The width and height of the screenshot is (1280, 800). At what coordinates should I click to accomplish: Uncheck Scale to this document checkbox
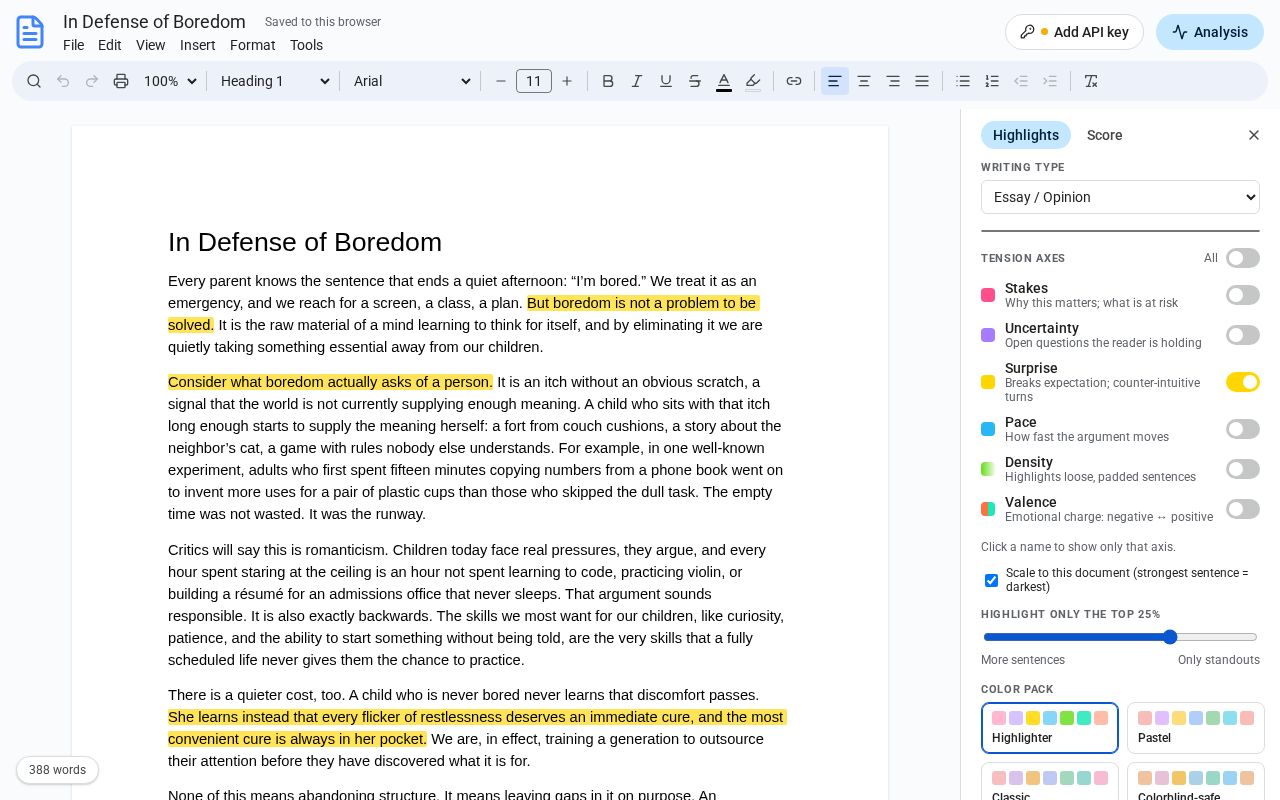tap(991, 580)
